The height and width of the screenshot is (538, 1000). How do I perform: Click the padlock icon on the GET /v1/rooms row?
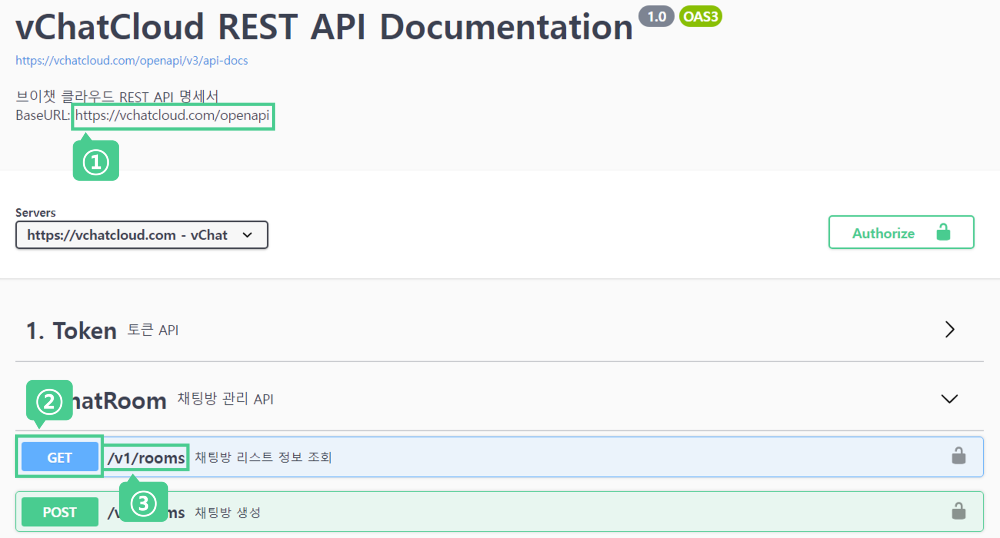[958, 457]
